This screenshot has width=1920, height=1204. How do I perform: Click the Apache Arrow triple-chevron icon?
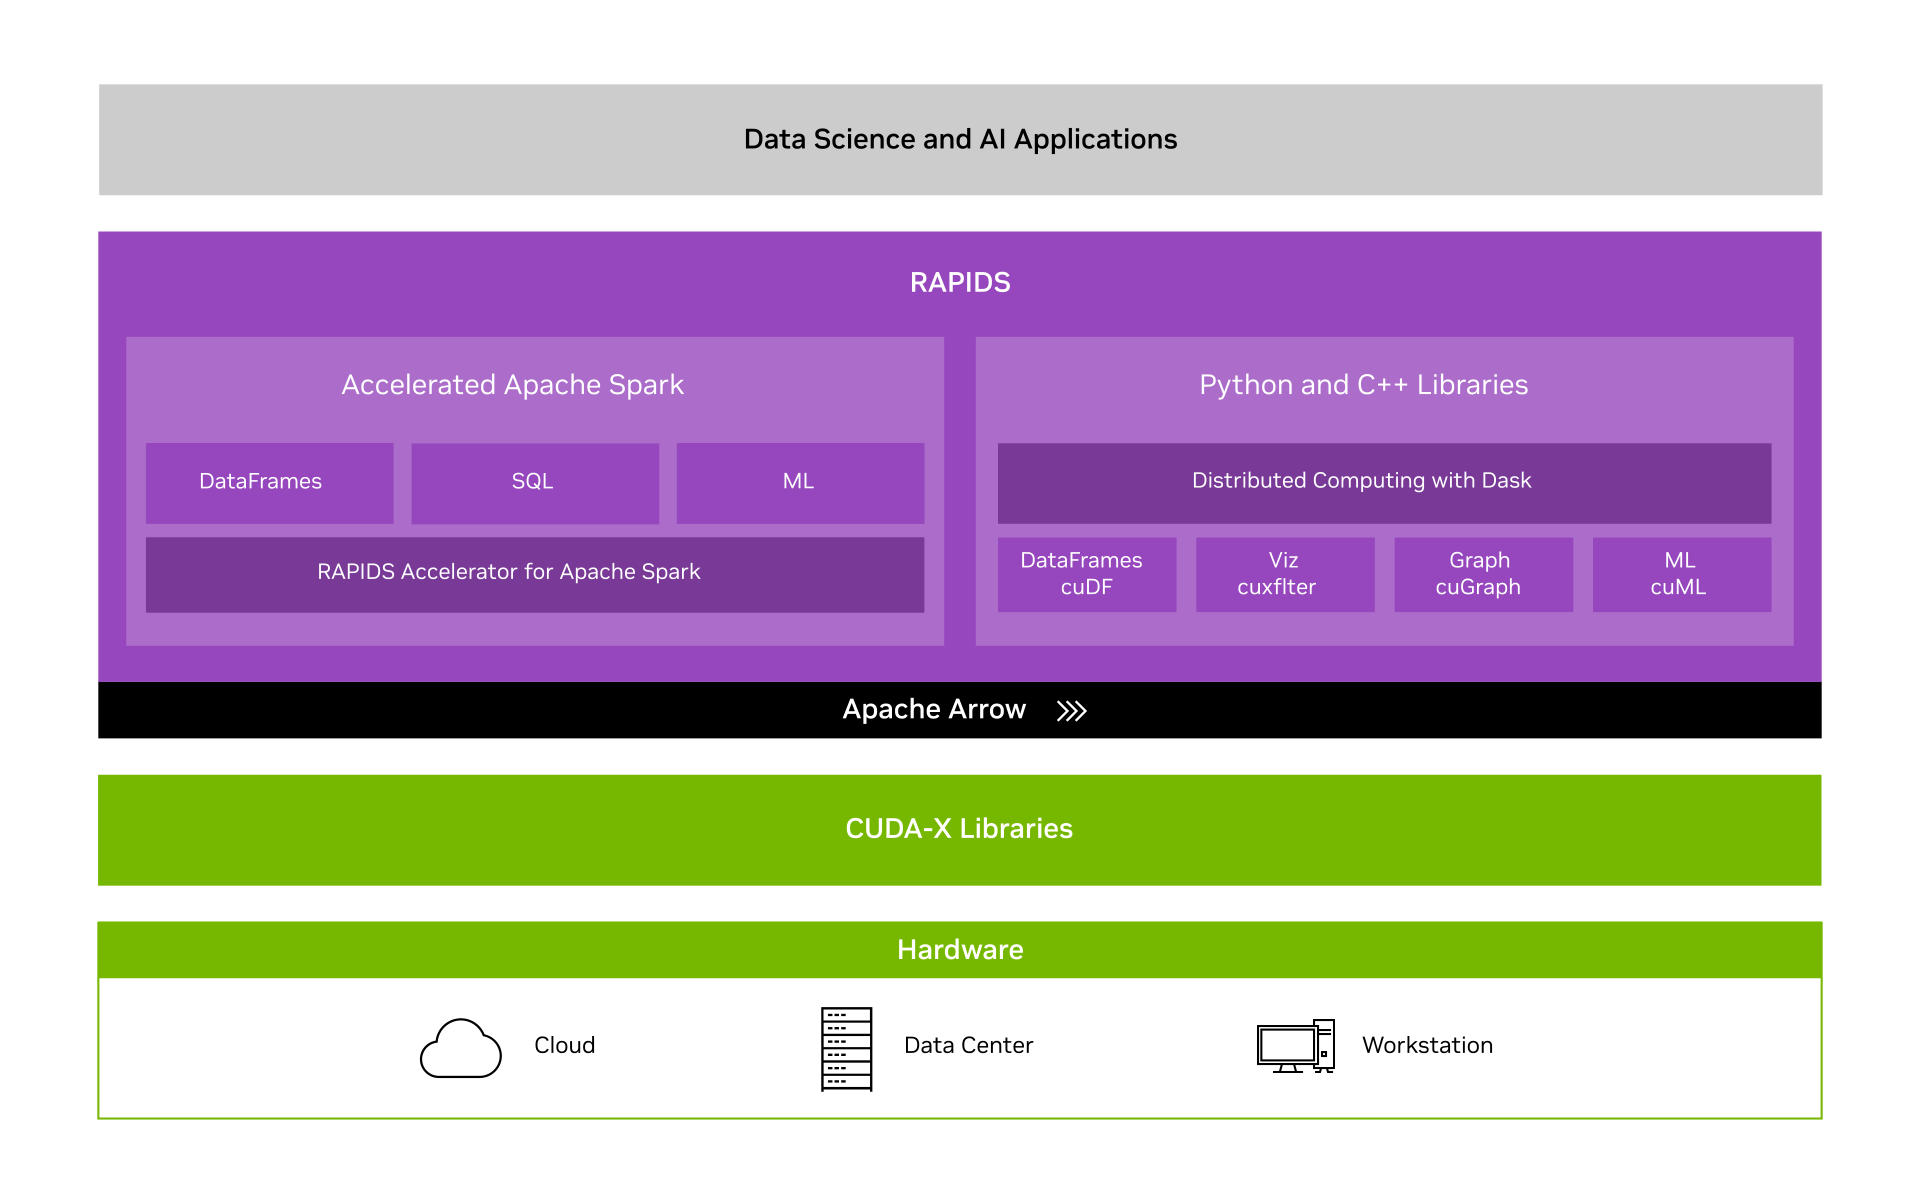coord(1071,711)
